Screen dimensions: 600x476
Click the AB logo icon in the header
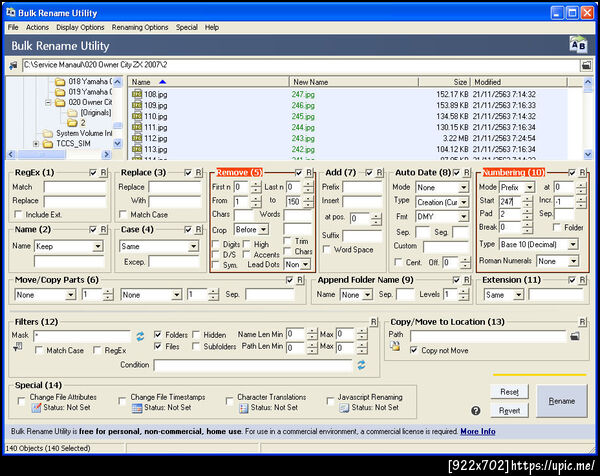coord(577,45)
